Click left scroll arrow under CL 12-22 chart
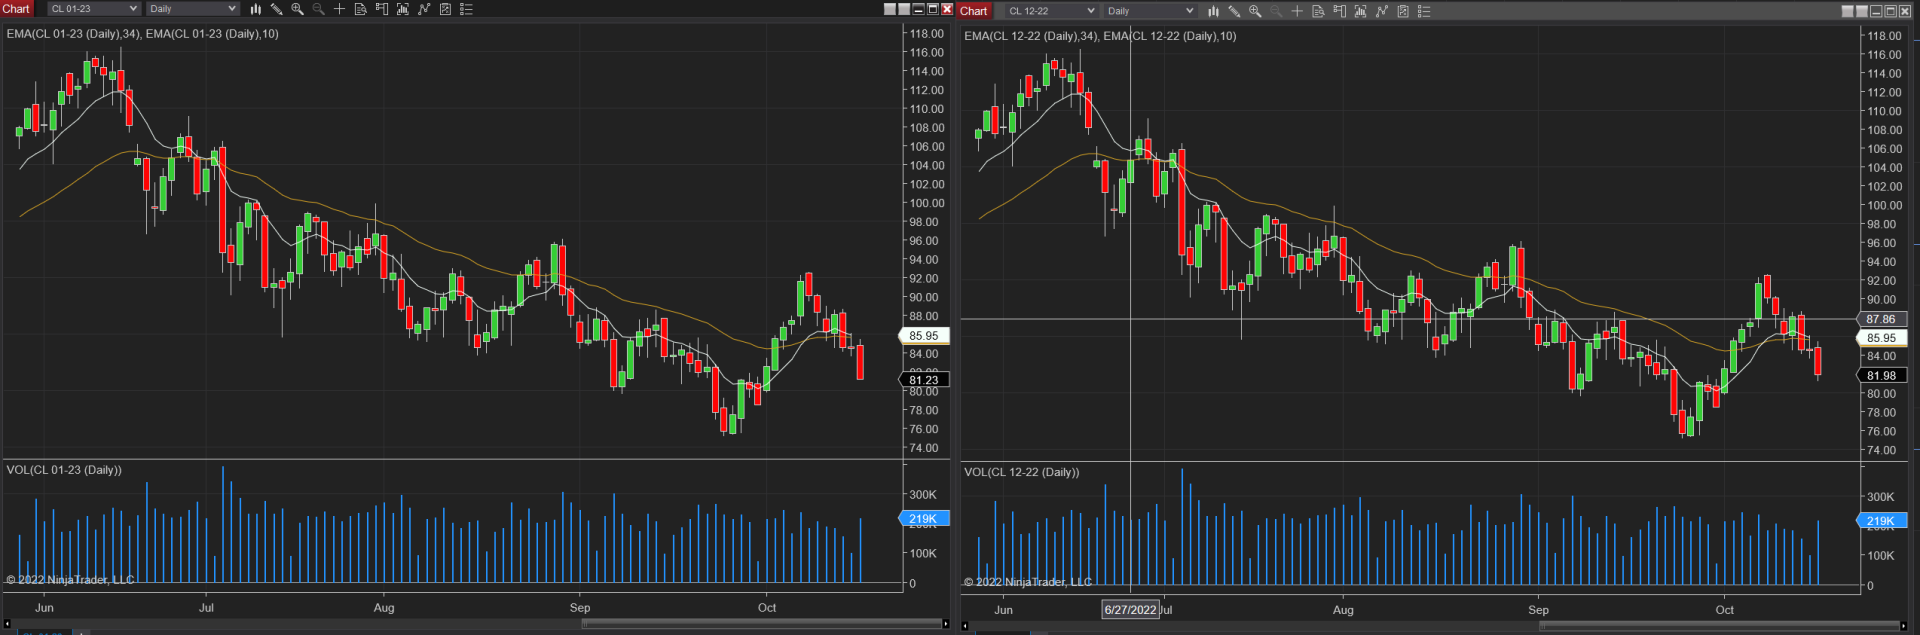The width and height of the screenshot is (1920, 635). point(965,626)
